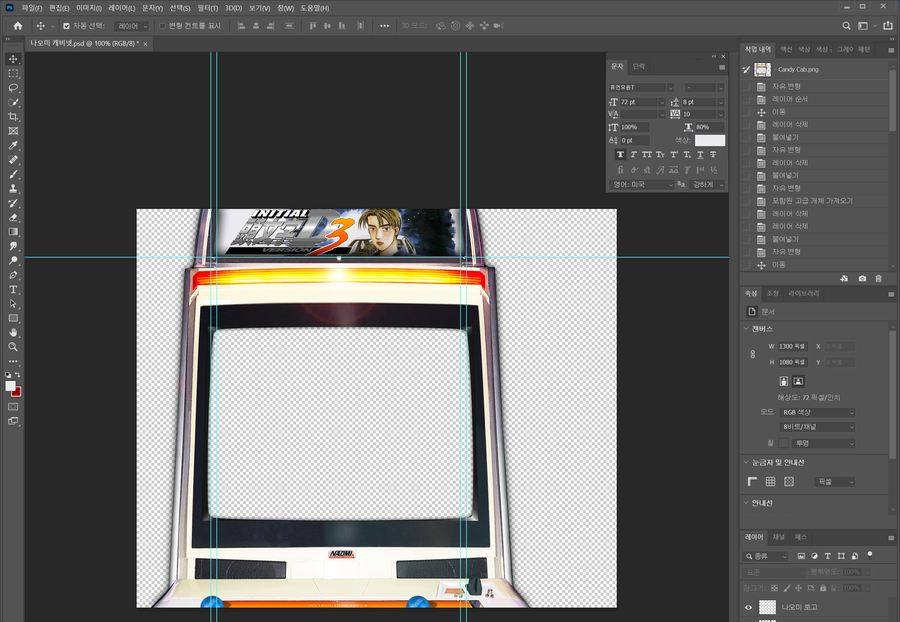The image size is (900, 622).
Task: Filter for adjustment layers icon
Action: click(x=814, y=556)
